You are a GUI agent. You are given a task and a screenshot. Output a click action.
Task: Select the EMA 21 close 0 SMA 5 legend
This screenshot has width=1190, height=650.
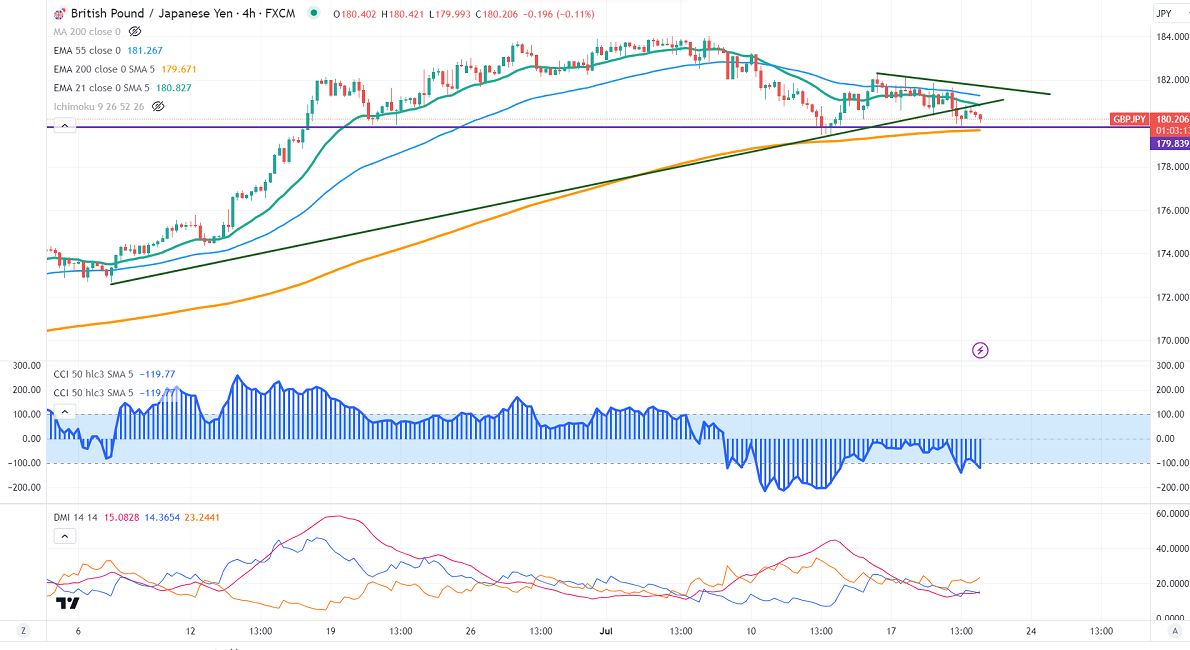pyautogui.click(x=102, y=88)
